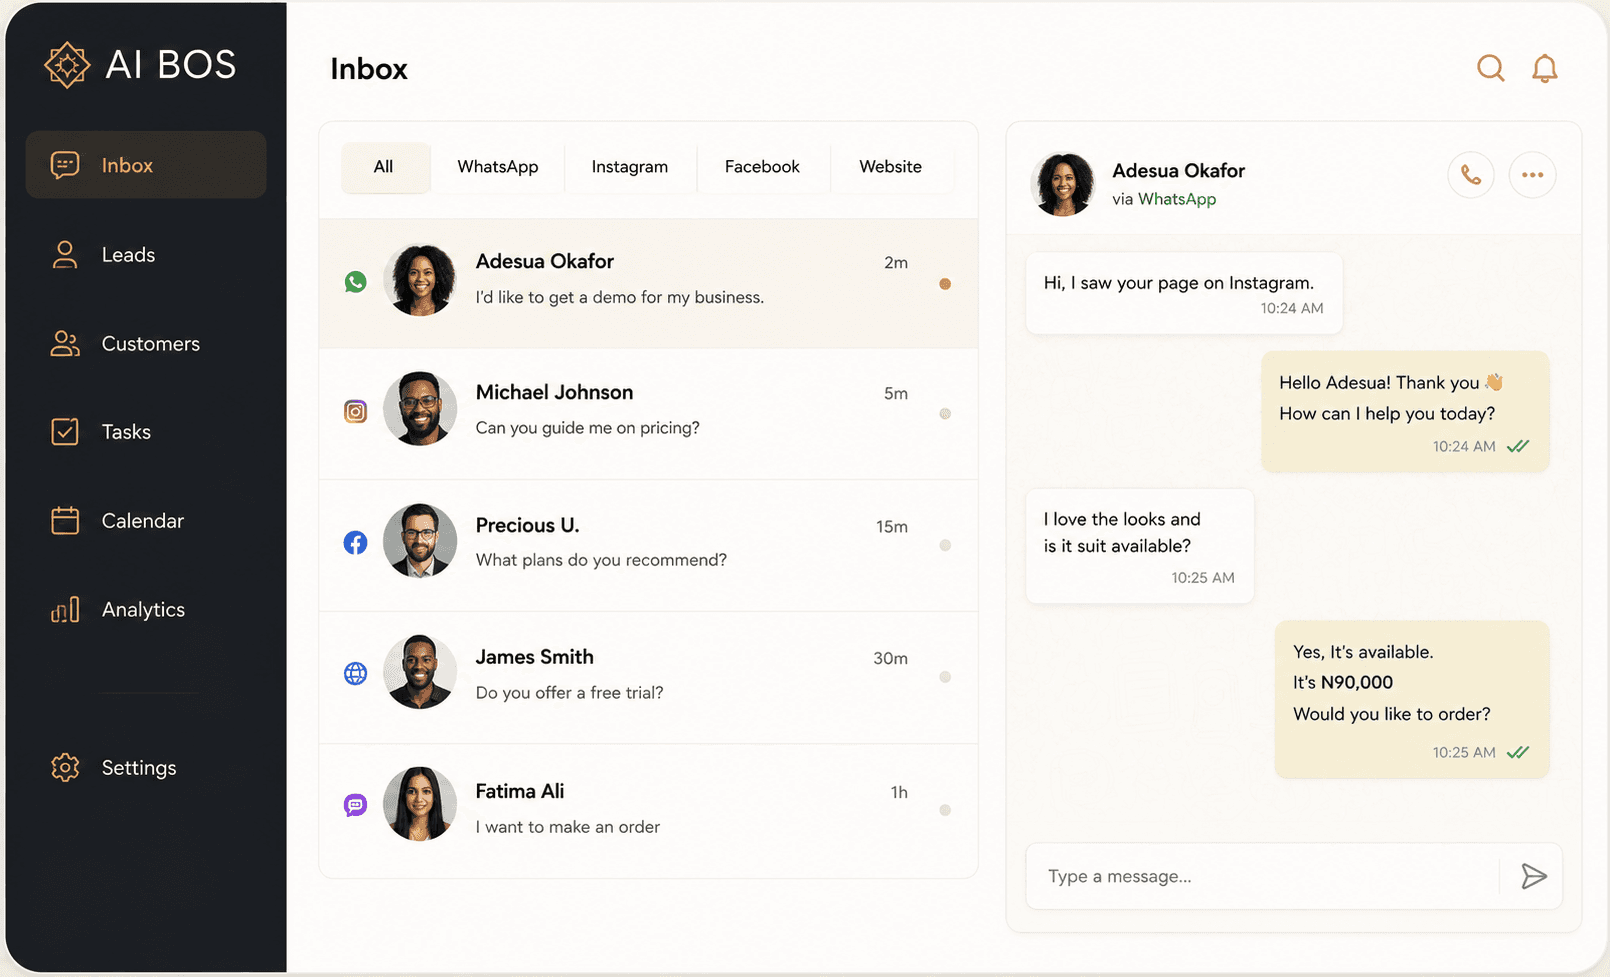The image size is (1610, 977).
Task: Click bubble "How can I help you today?"
Action: [1405, 411]
